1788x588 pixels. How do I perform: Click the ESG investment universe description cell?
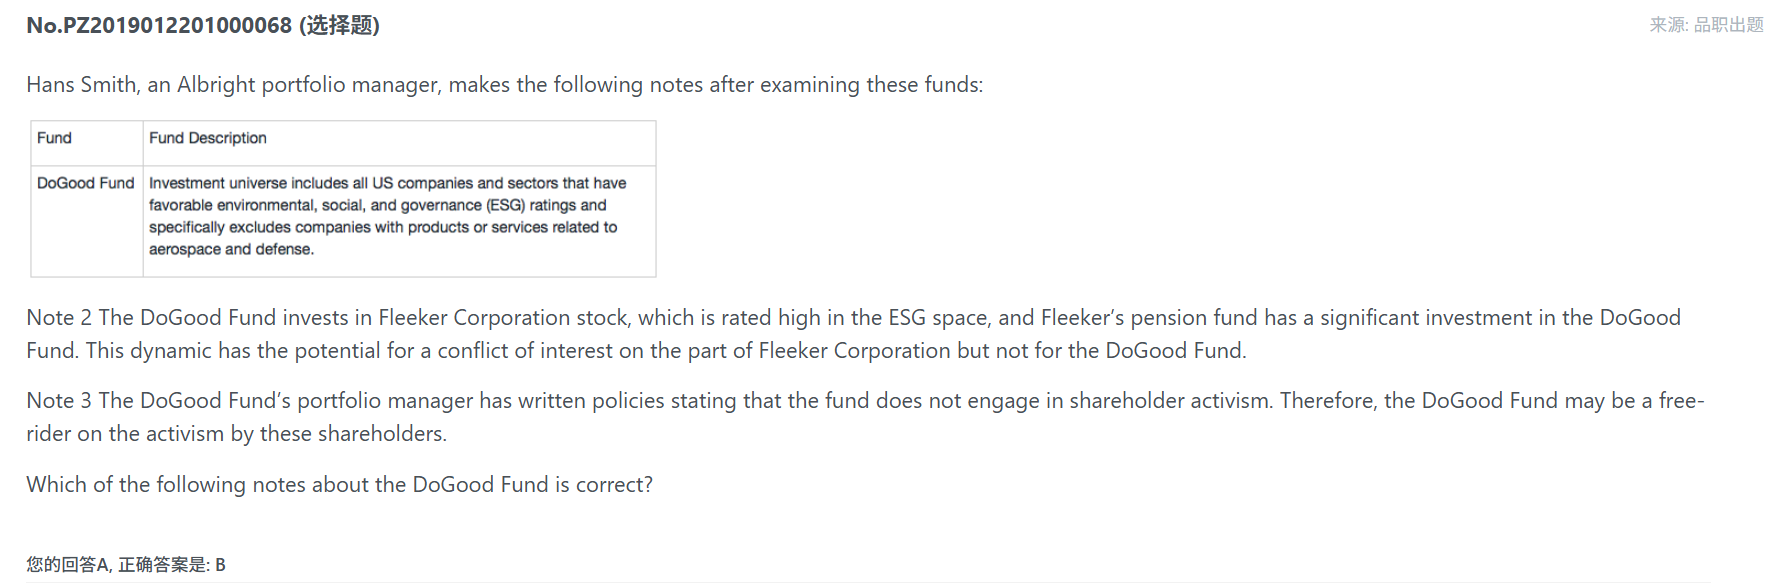pos(400,221)
